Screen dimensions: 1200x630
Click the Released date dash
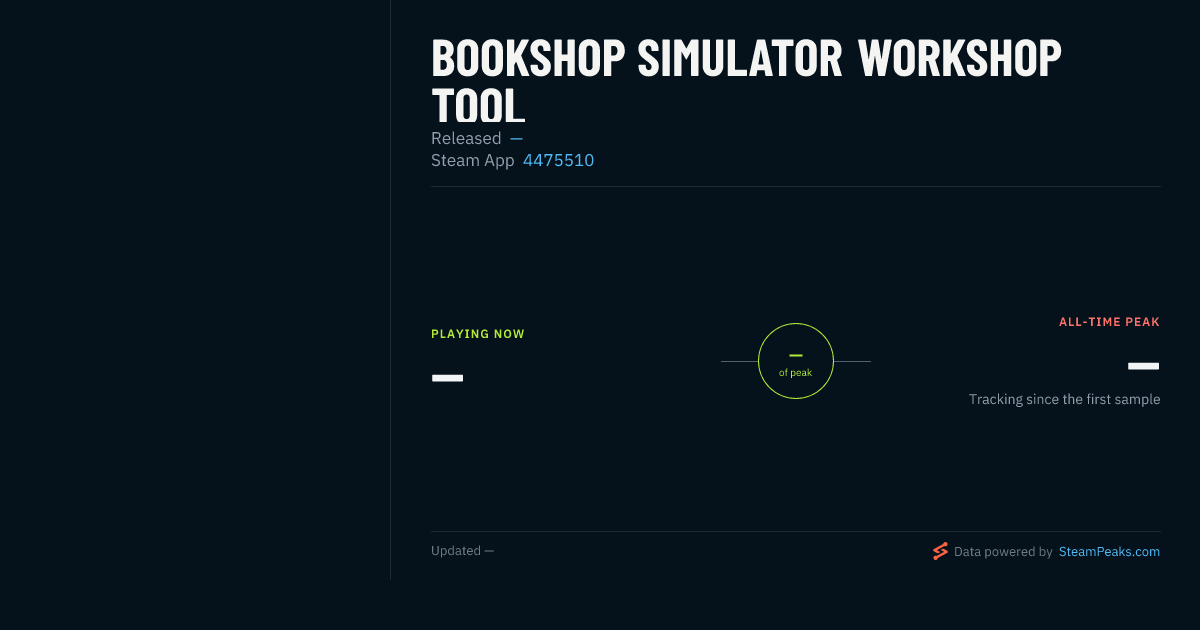click(x=516, y=138)
